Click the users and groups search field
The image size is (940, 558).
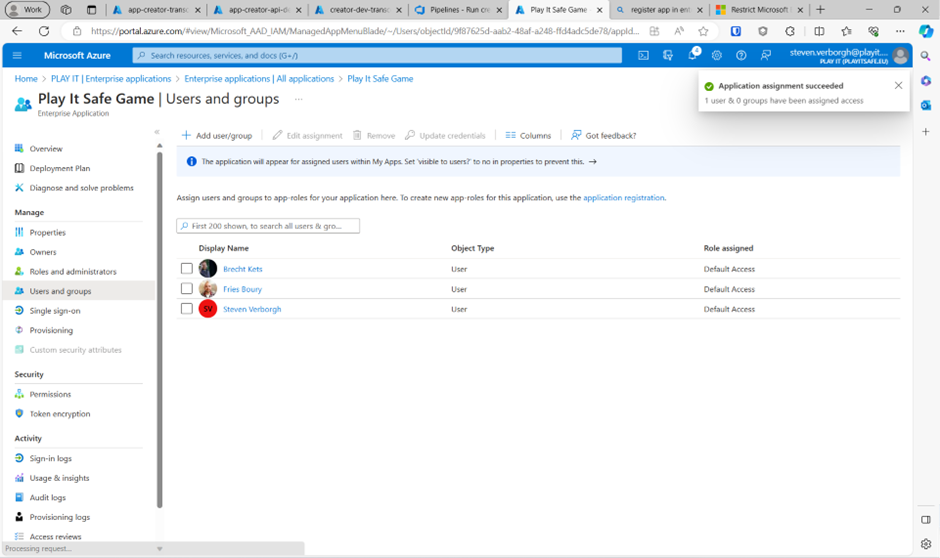[268, 226]
